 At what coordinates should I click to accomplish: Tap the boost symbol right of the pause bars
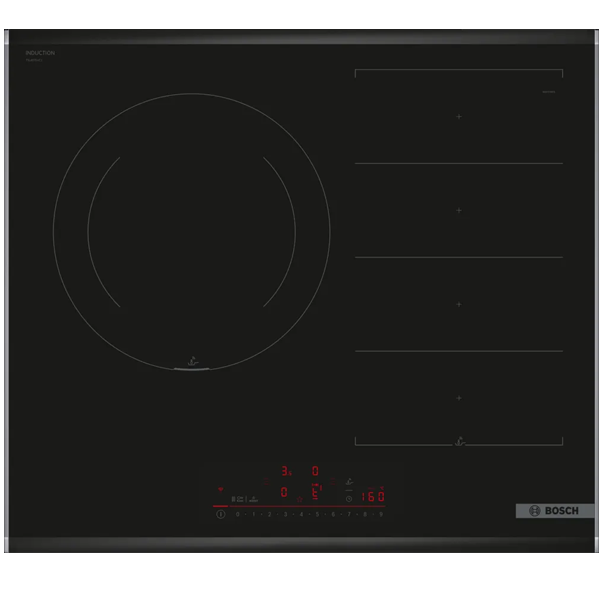pos(253,499)
